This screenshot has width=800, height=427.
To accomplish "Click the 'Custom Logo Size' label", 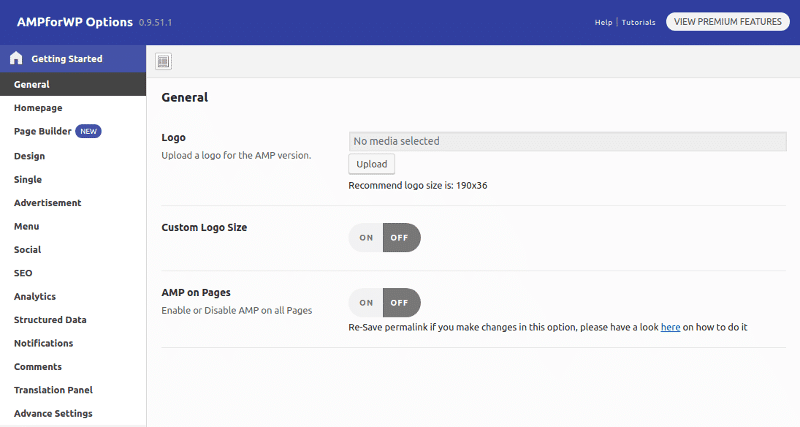I will tap(204, 228).
